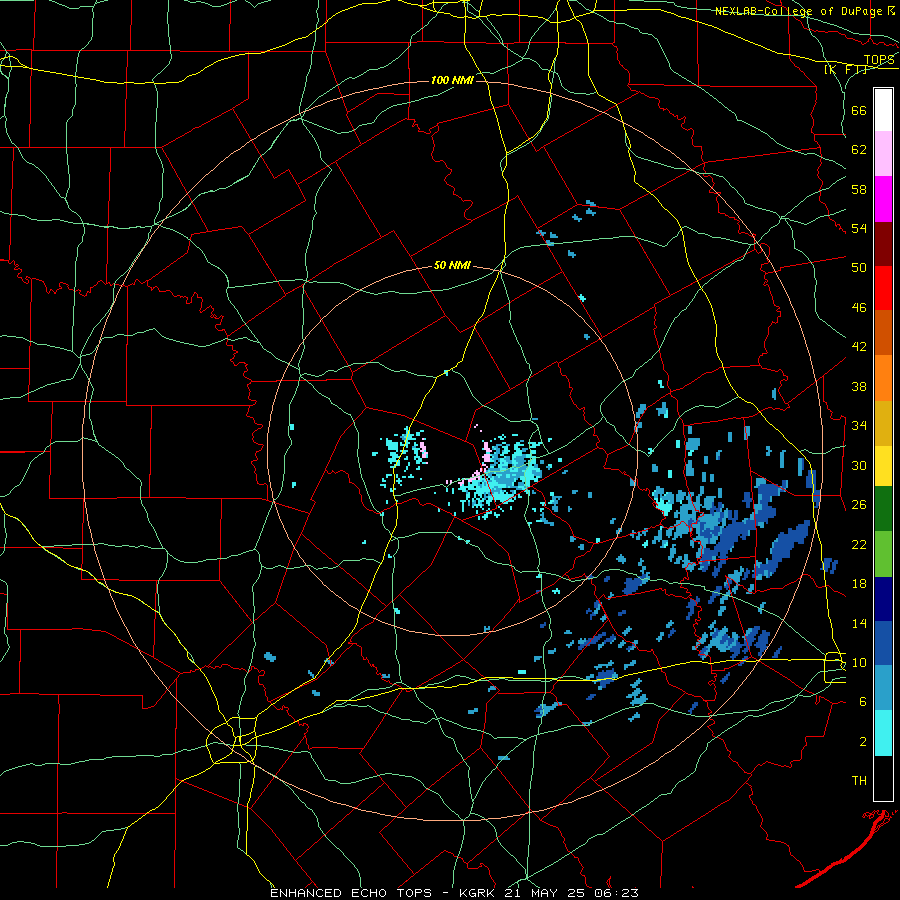Click the "26" legend value
Screen dimensions: 900x900
click(x=859, y=505)
